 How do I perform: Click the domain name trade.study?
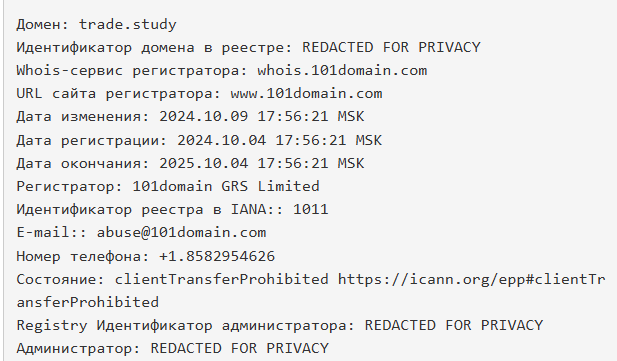click(128, 24)
